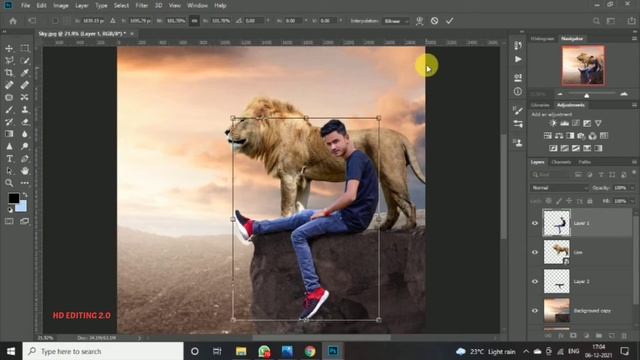Open the Window menu
The height and width of the screenshot is (360, 640).
point(198,6)
